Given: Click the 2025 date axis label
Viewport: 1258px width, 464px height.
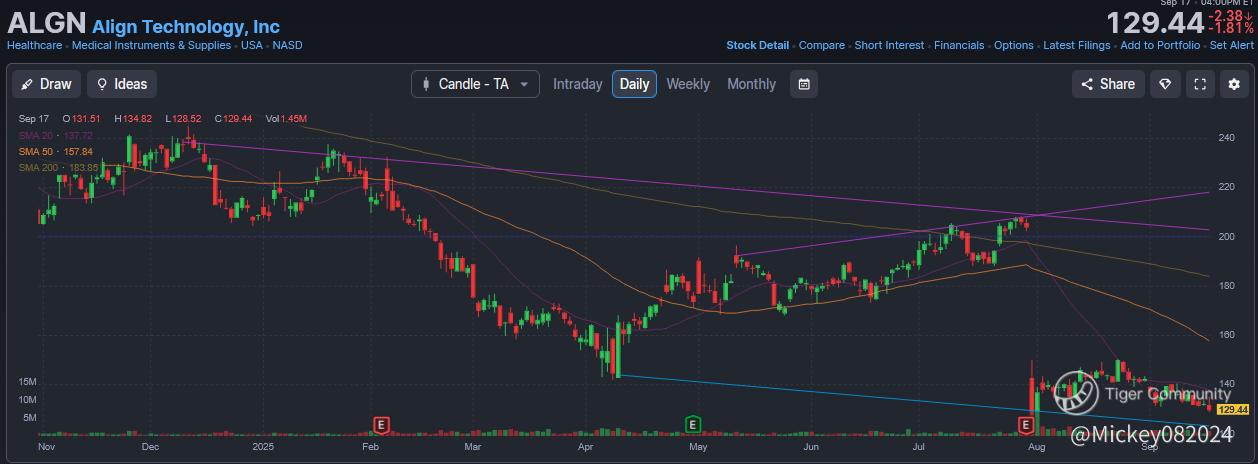Looking at the screenshot, I should (264, 447).
